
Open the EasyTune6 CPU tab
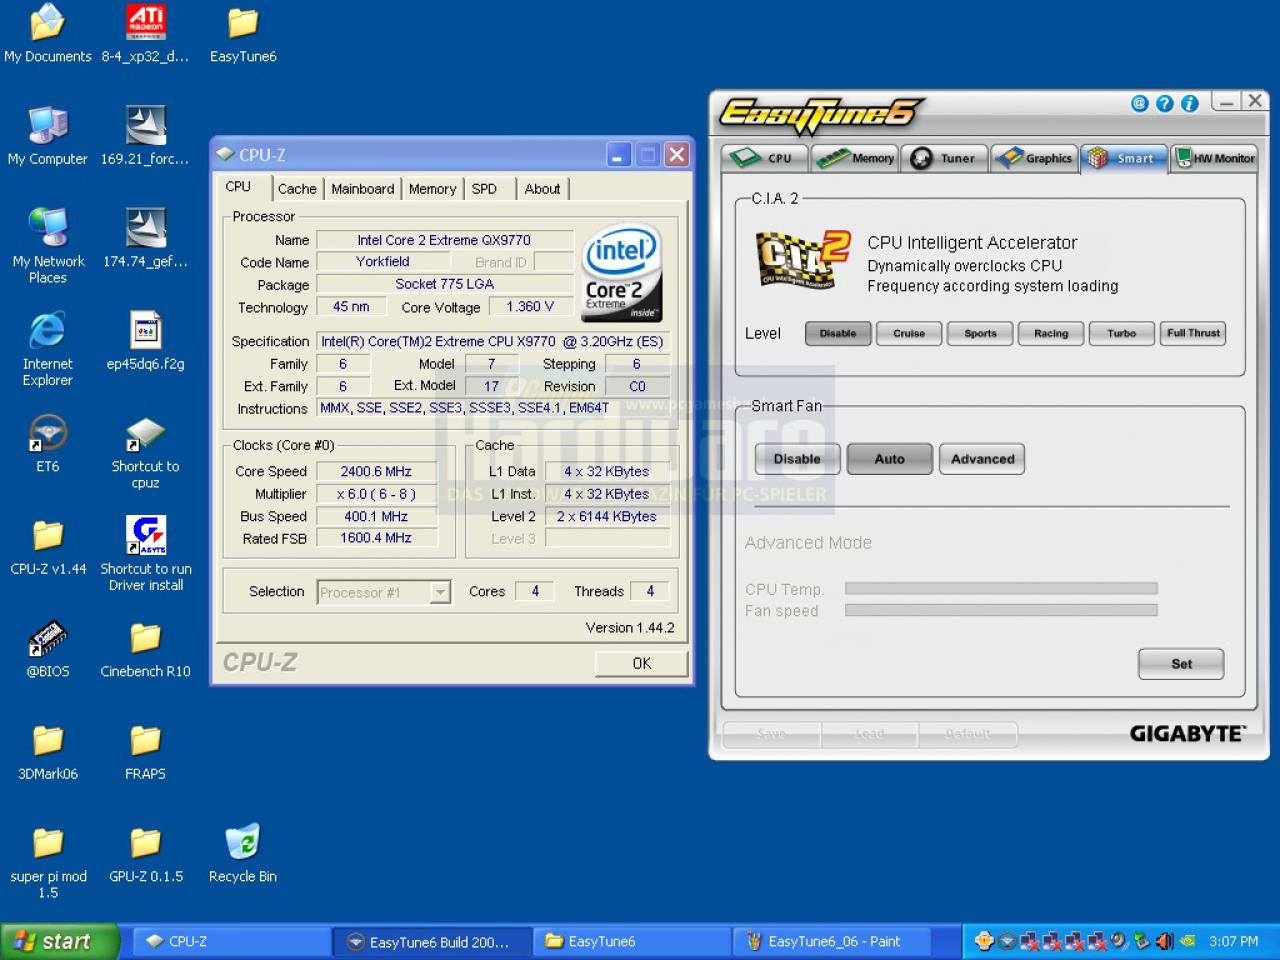click(x=765, y=158)
